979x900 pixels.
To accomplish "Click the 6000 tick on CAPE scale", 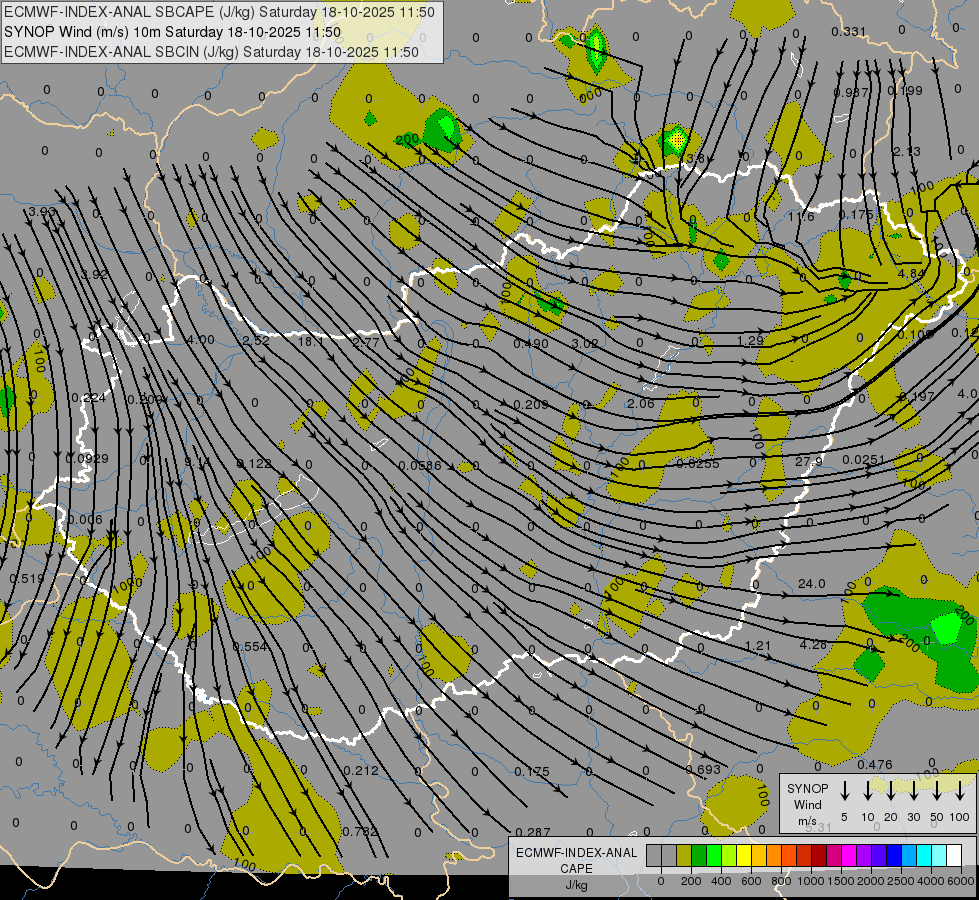I will tap(962, 881).
